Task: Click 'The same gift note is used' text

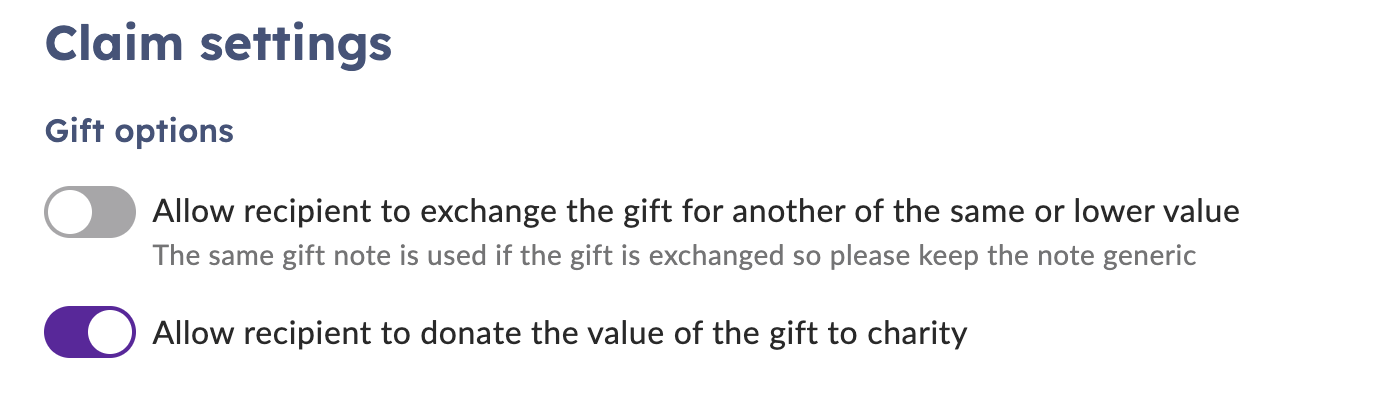Action: pos(319,256)
